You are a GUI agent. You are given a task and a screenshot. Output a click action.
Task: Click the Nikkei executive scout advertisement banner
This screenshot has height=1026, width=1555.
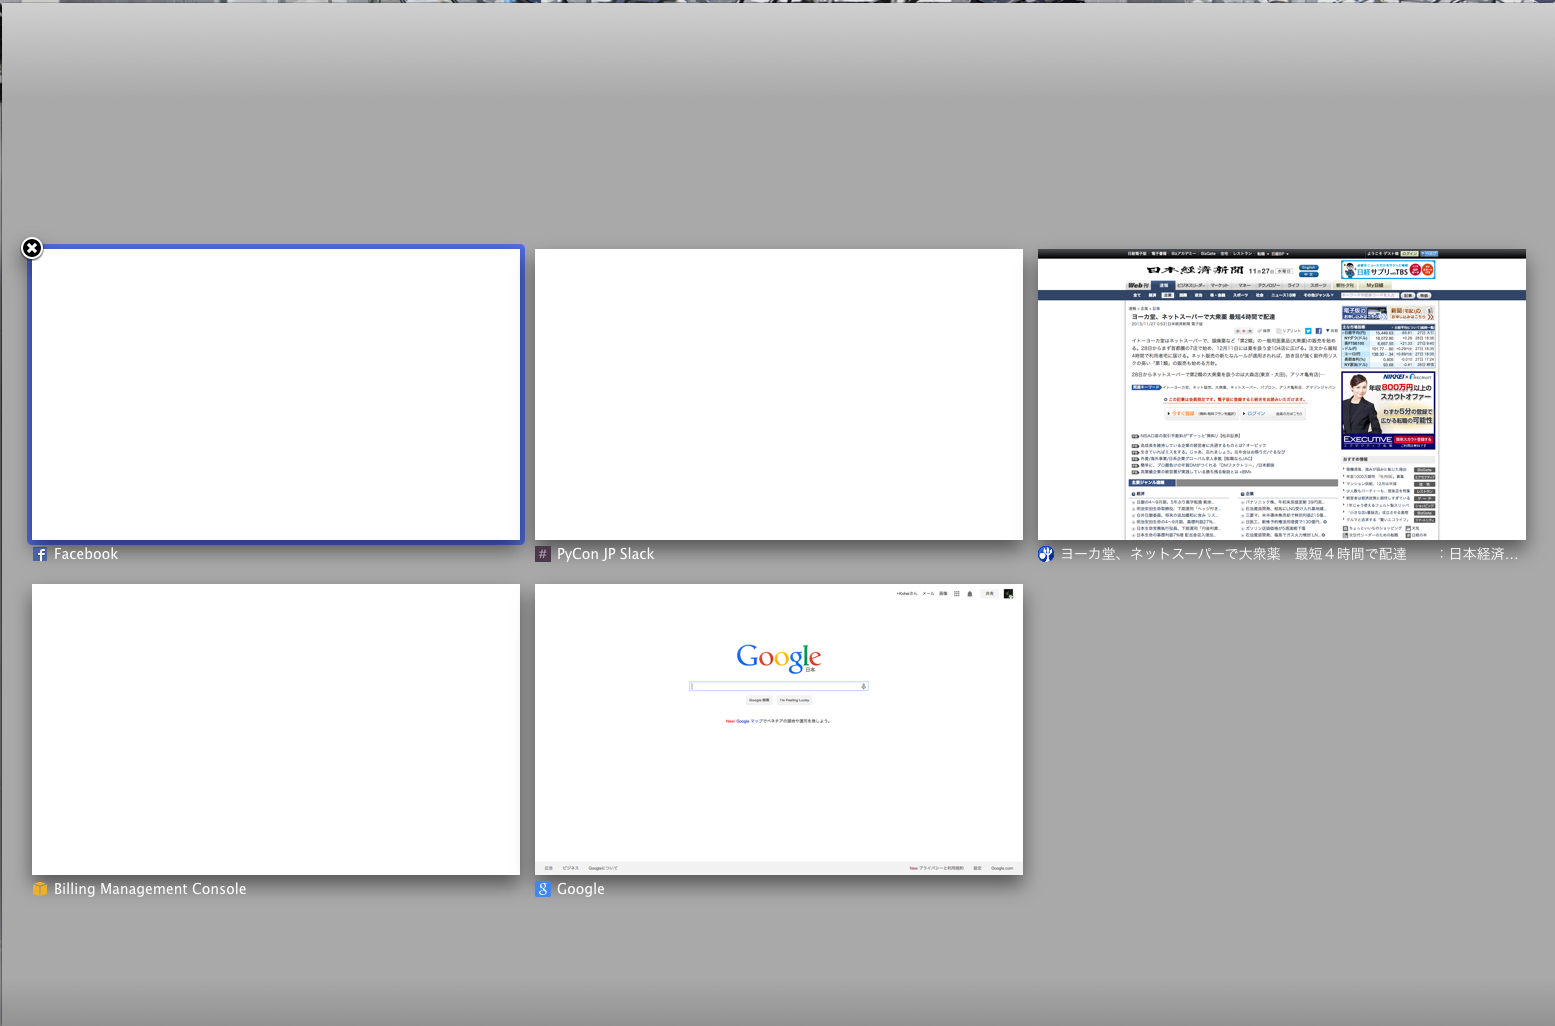tap(1388, 411)
